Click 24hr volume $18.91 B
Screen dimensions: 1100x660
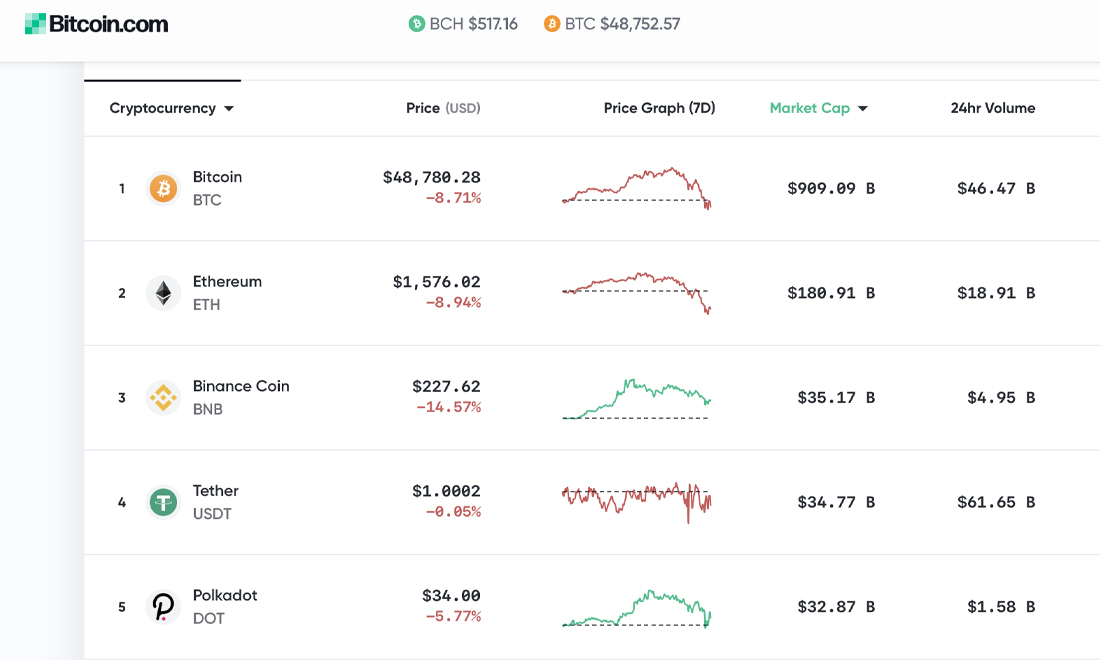[x=996, y=293]
